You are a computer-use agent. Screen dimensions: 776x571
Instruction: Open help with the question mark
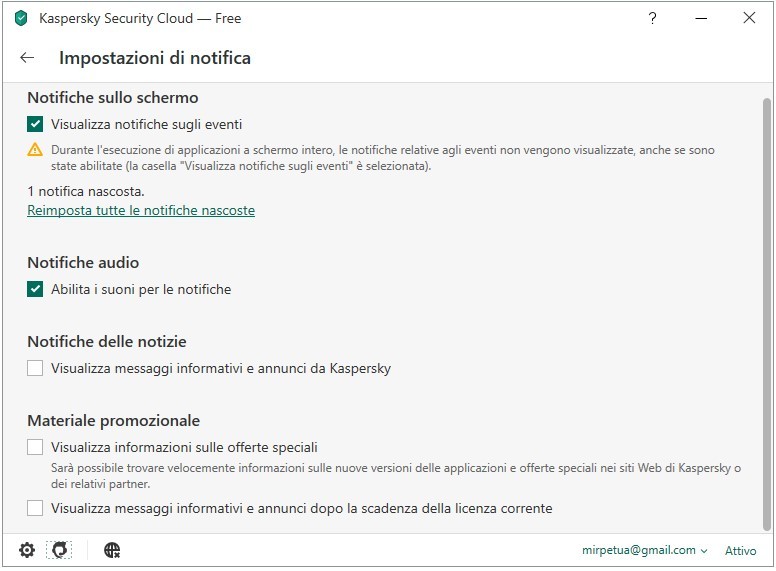(653, 18)
